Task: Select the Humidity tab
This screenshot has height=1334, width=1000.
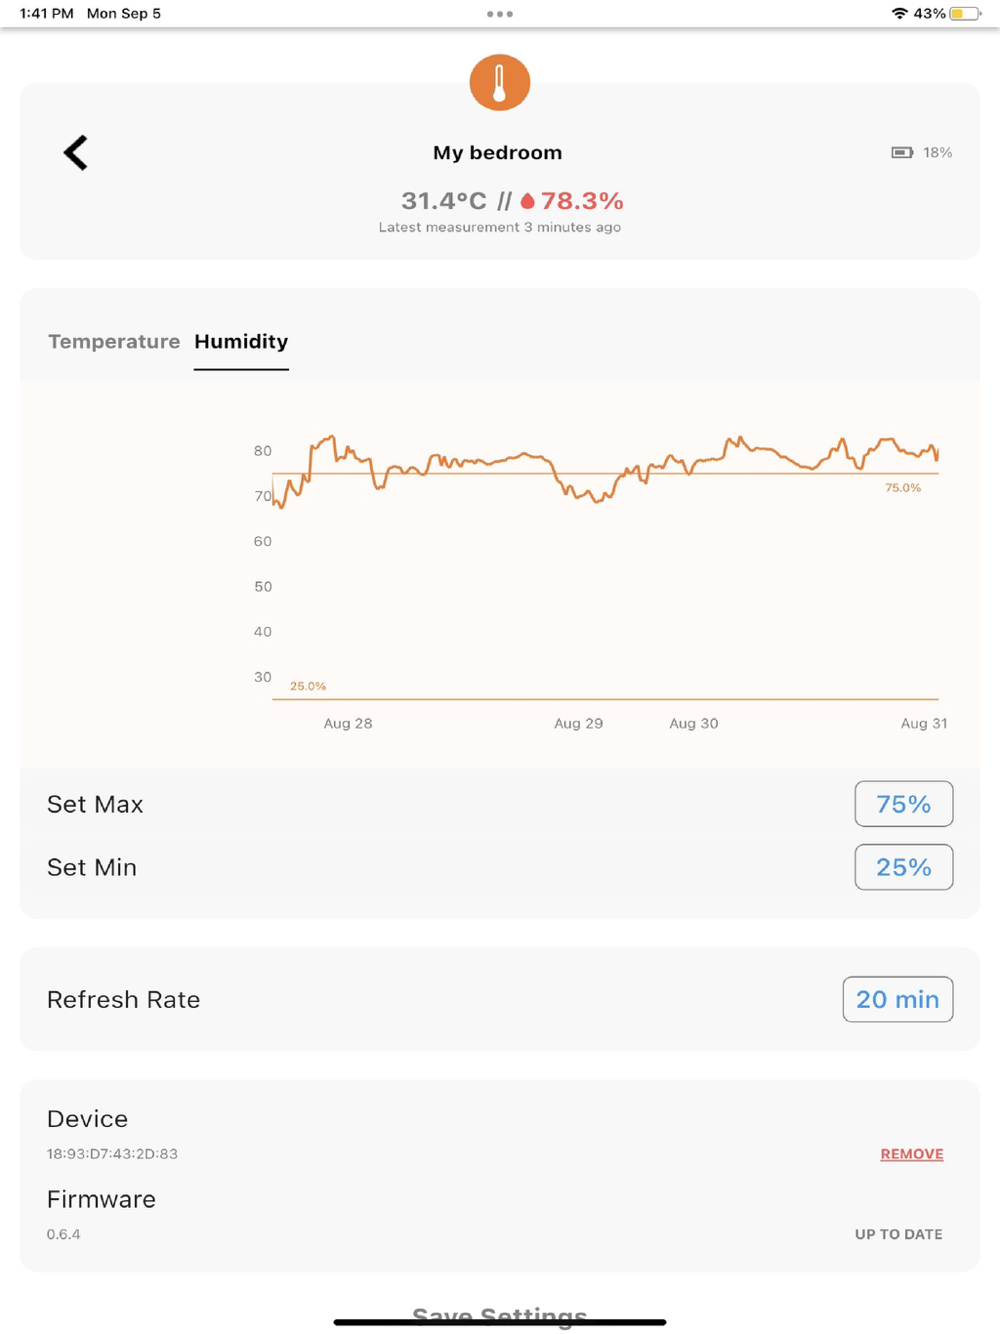Action: 241,342
